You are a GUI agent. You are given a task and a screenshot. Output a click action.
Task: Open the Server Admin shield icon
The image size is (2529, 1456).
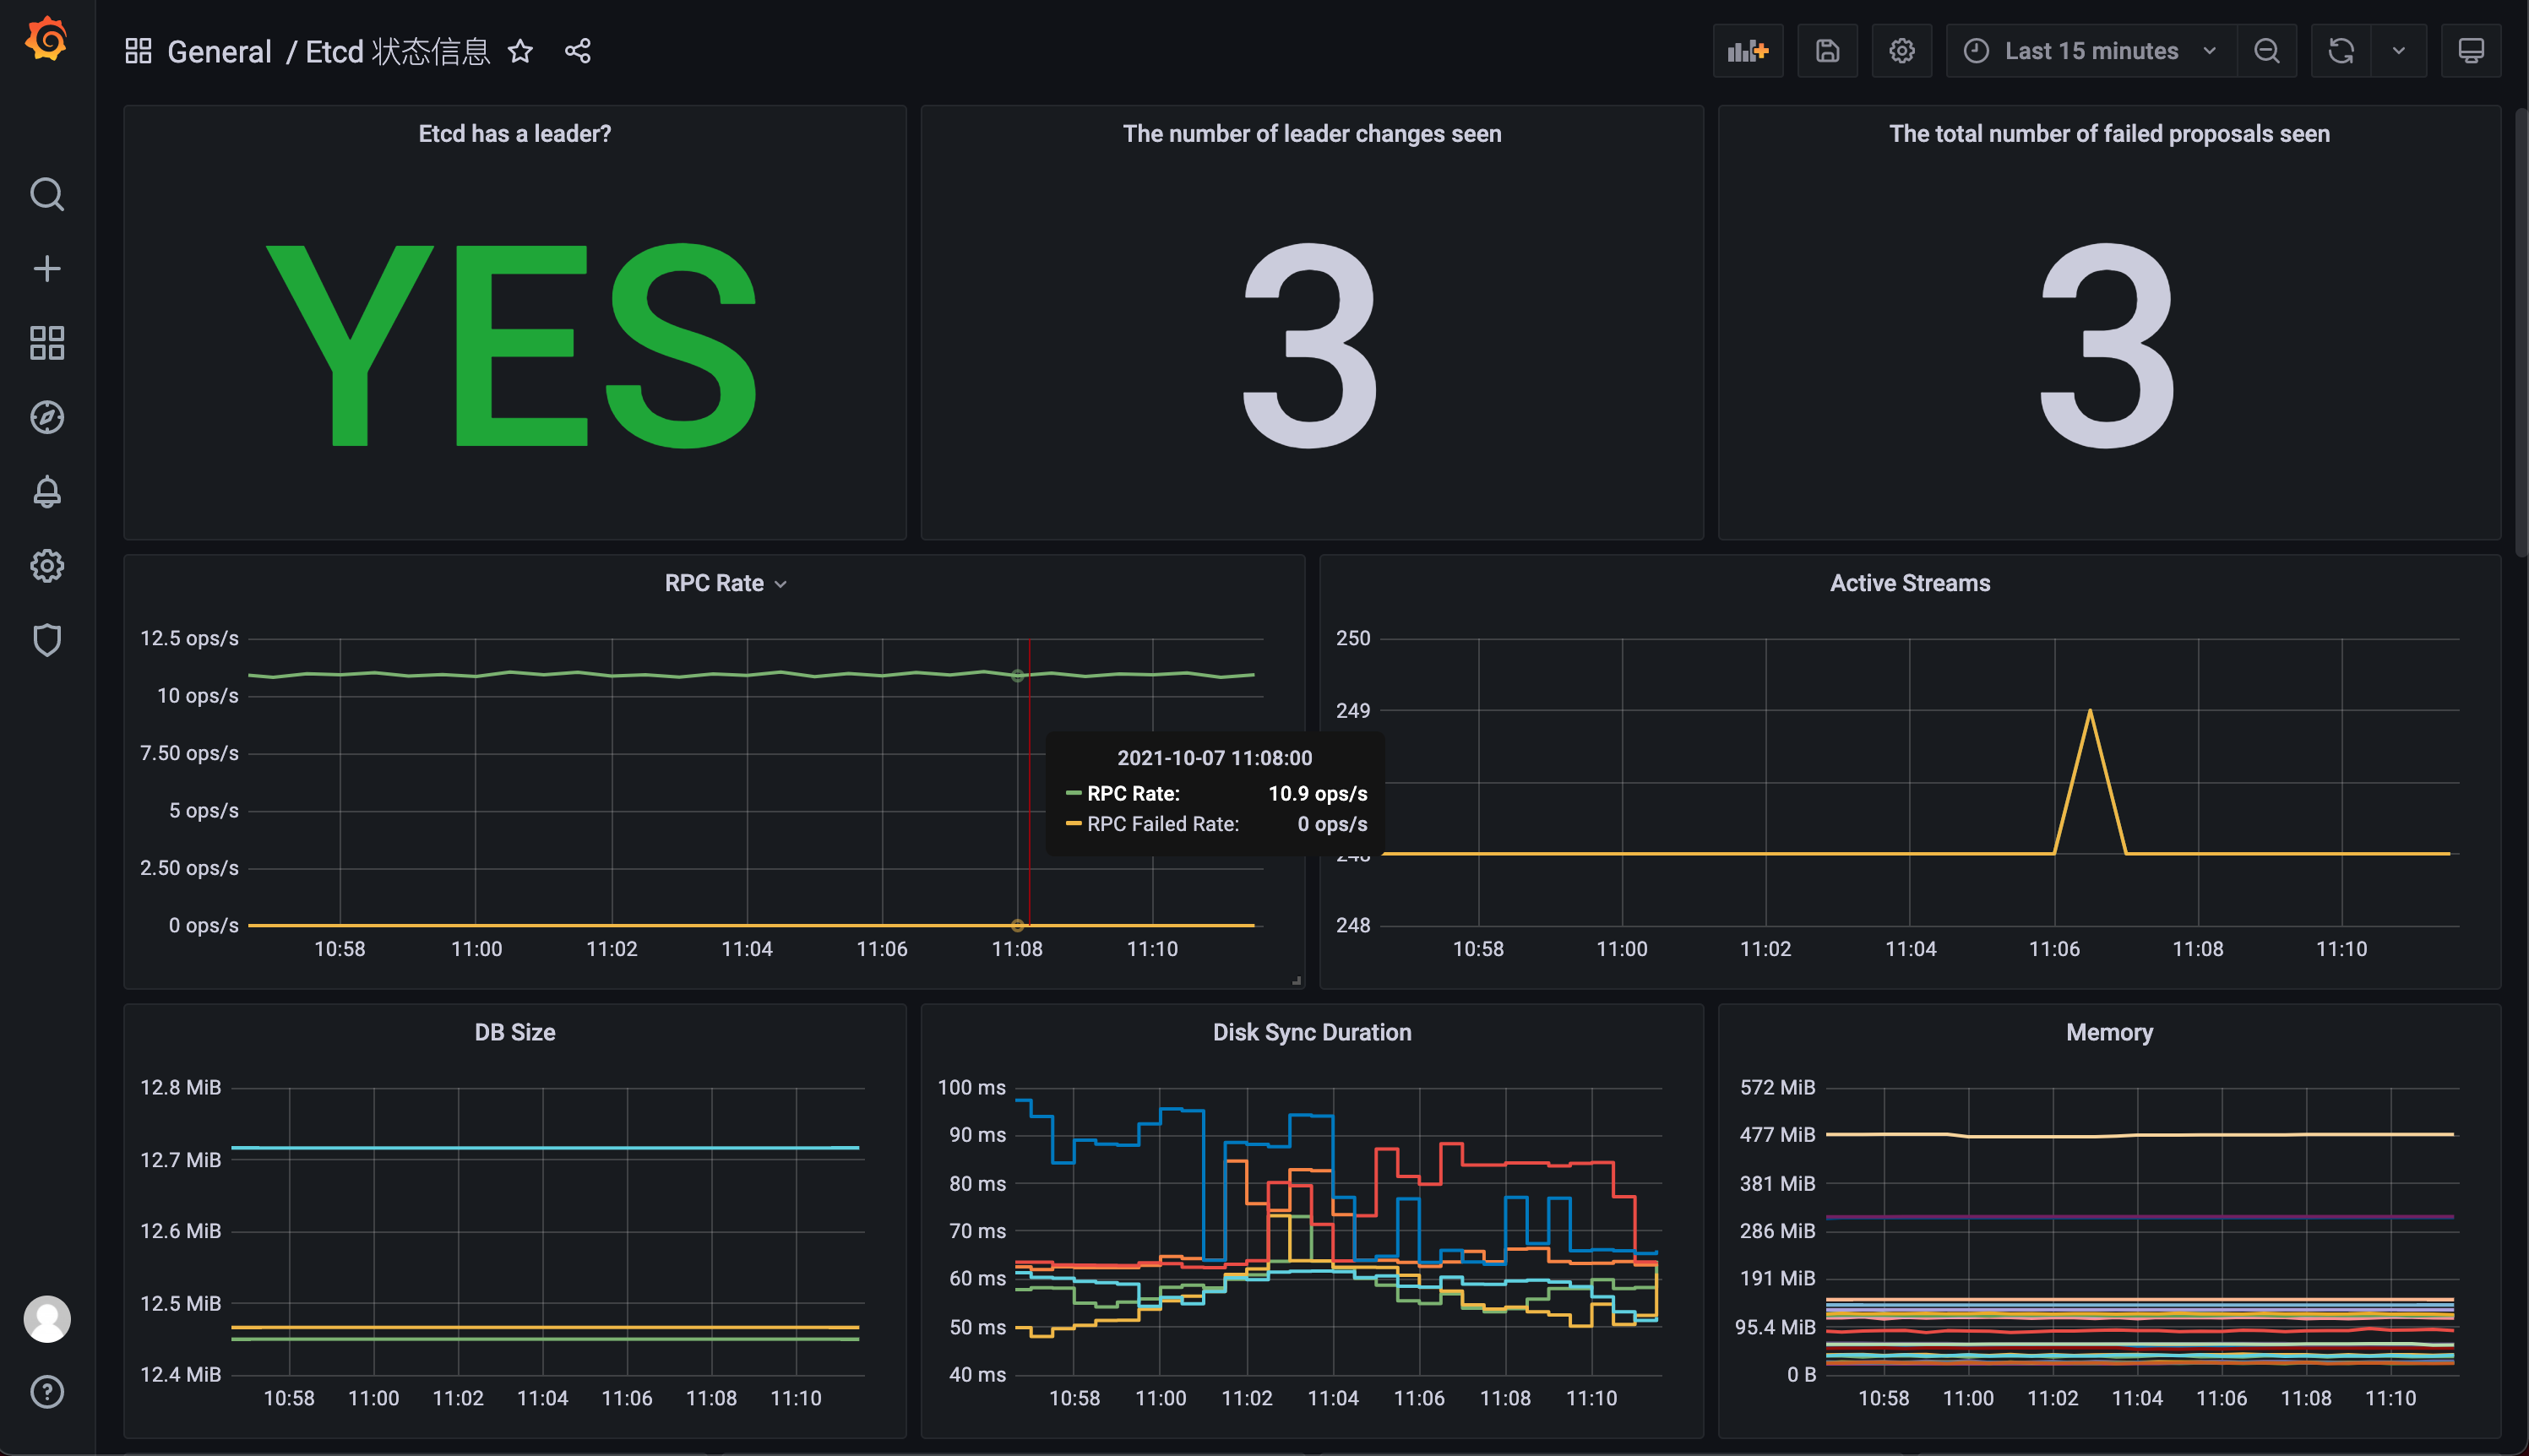47,640
